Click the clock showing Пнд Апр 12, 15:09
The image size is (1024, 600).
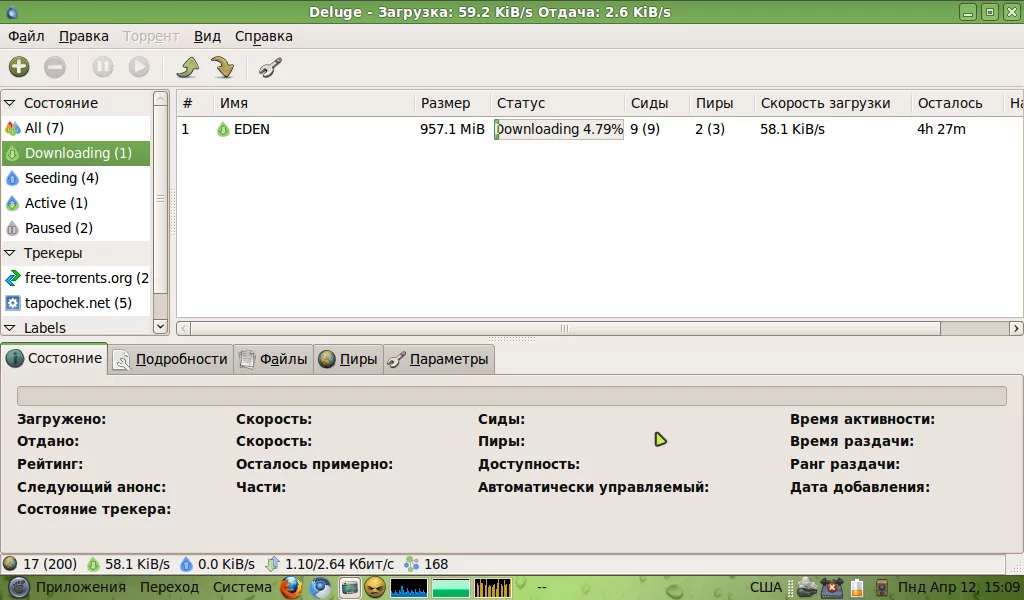click(959, 588)
